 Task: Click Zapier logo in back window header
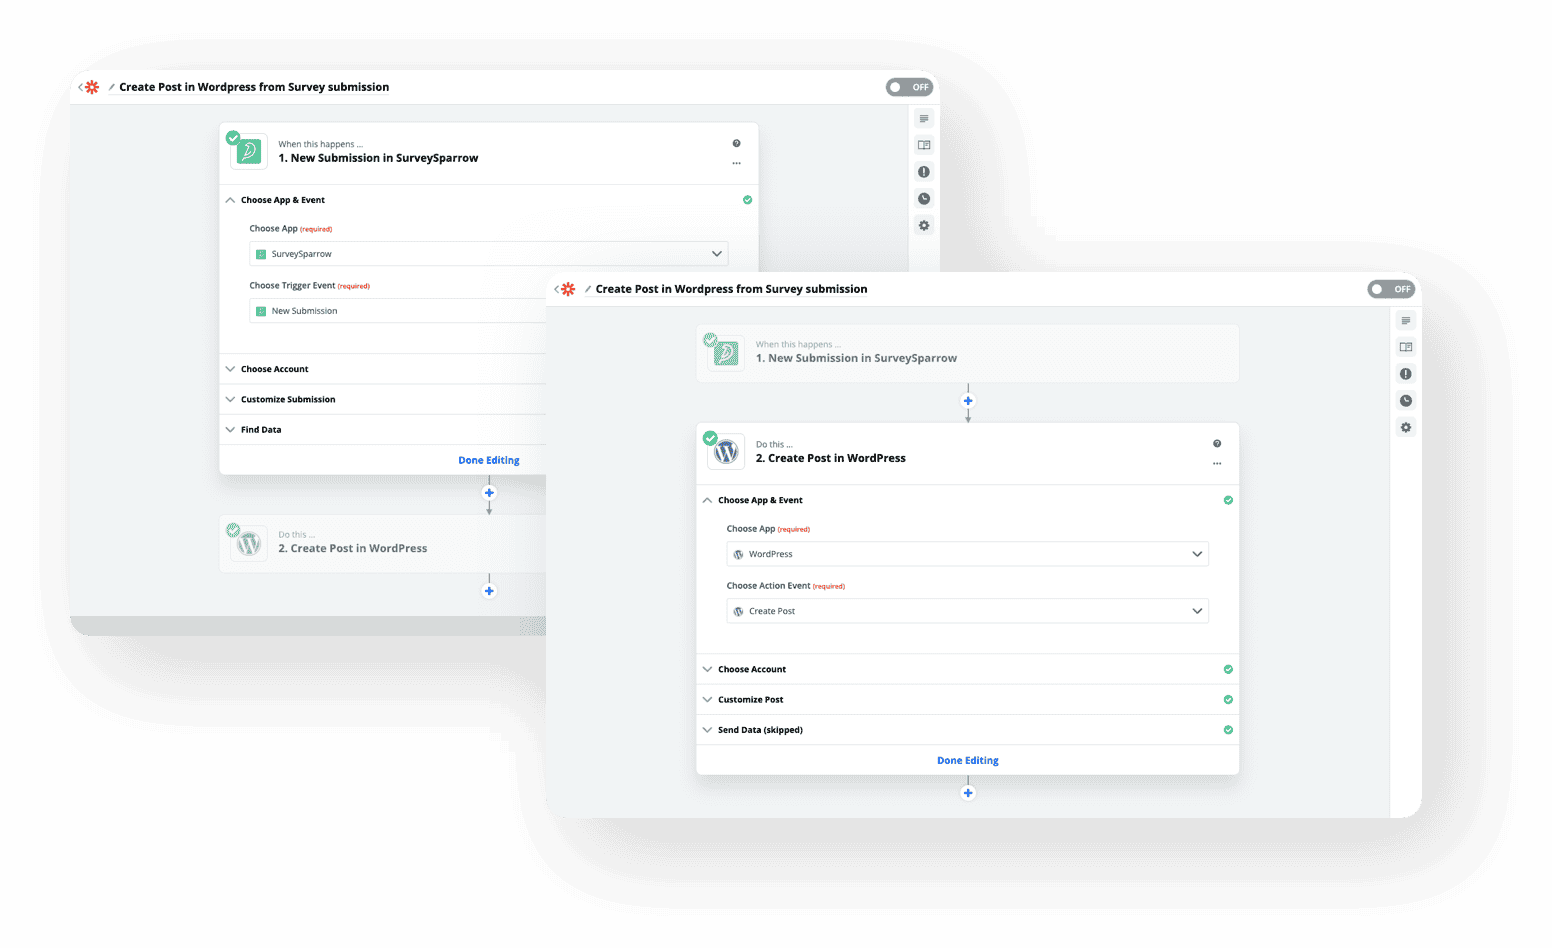92,87
